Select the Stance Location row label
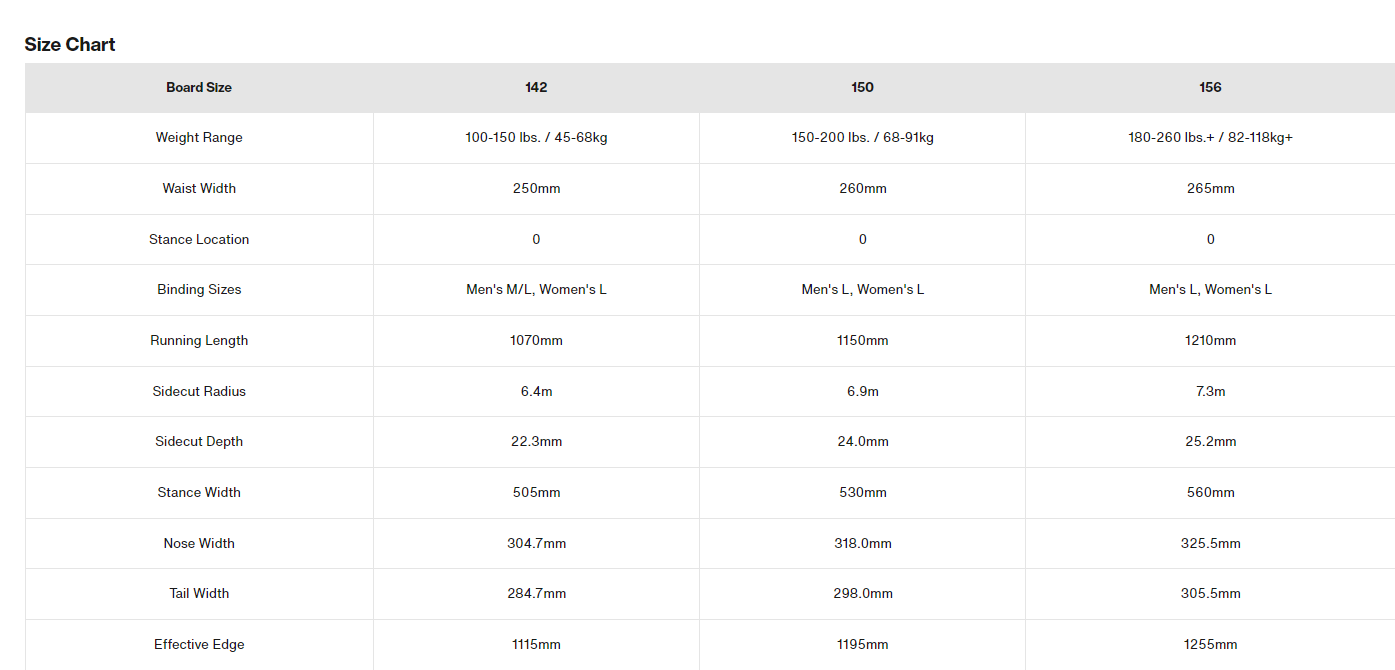The height and width of the screenshot is (670, 1395). click(x=199, y=239)
